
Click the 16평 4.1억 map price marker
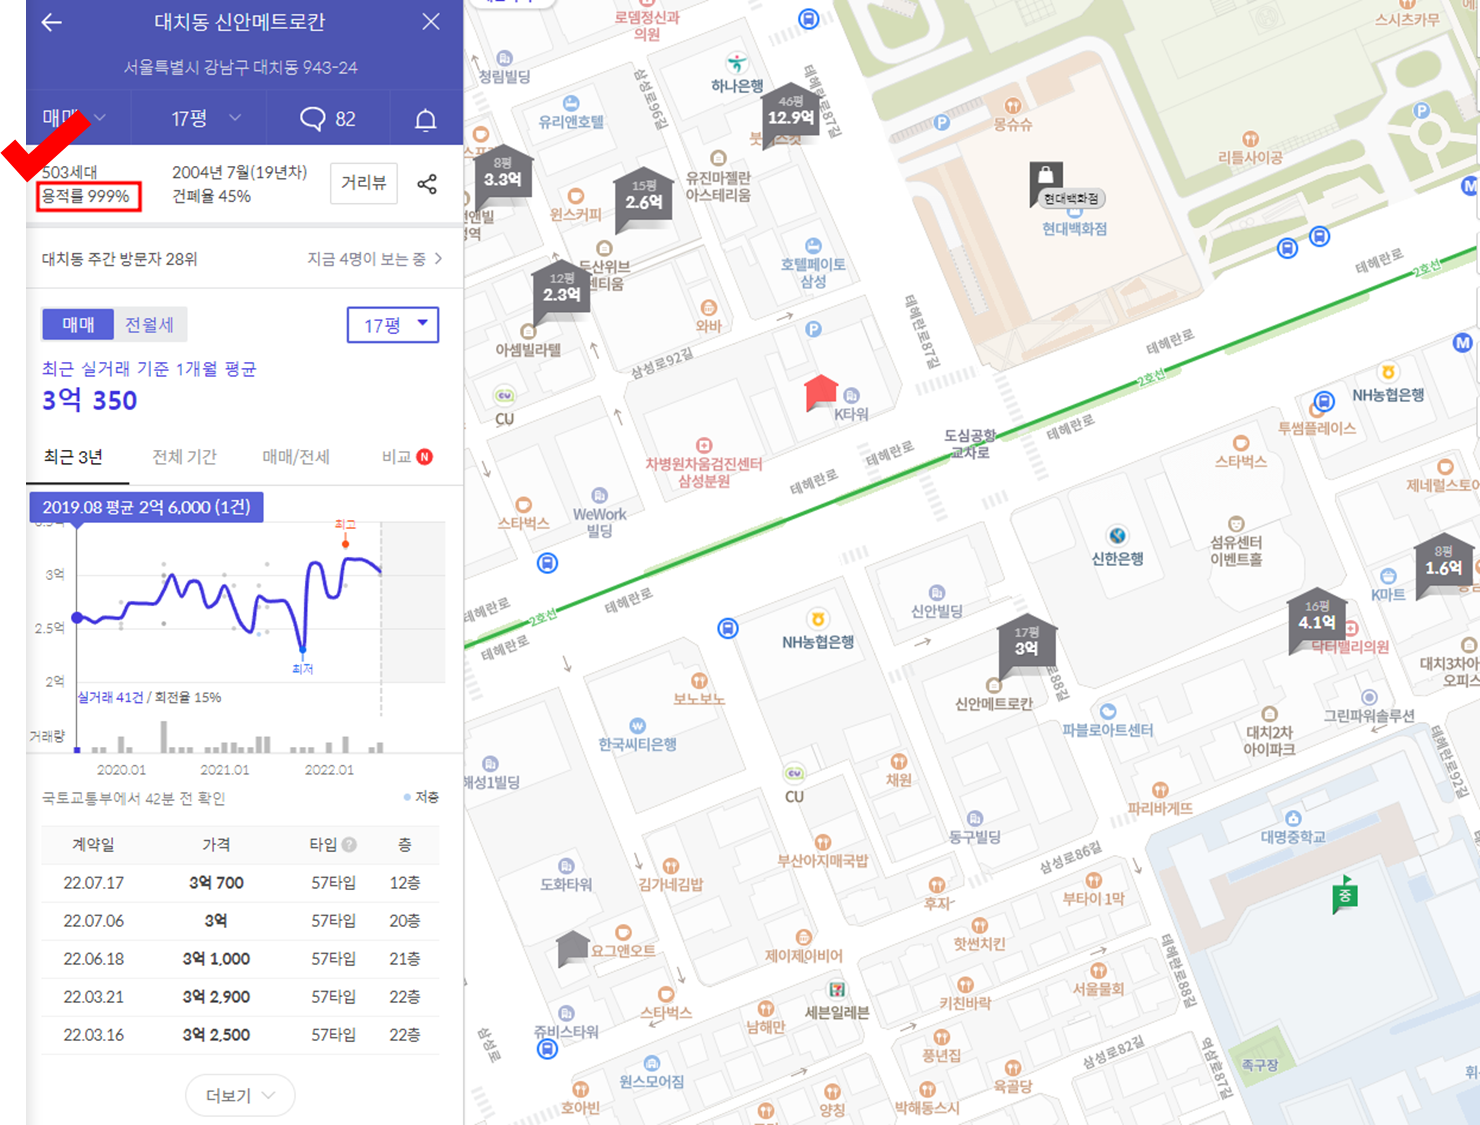(1317, 620)
